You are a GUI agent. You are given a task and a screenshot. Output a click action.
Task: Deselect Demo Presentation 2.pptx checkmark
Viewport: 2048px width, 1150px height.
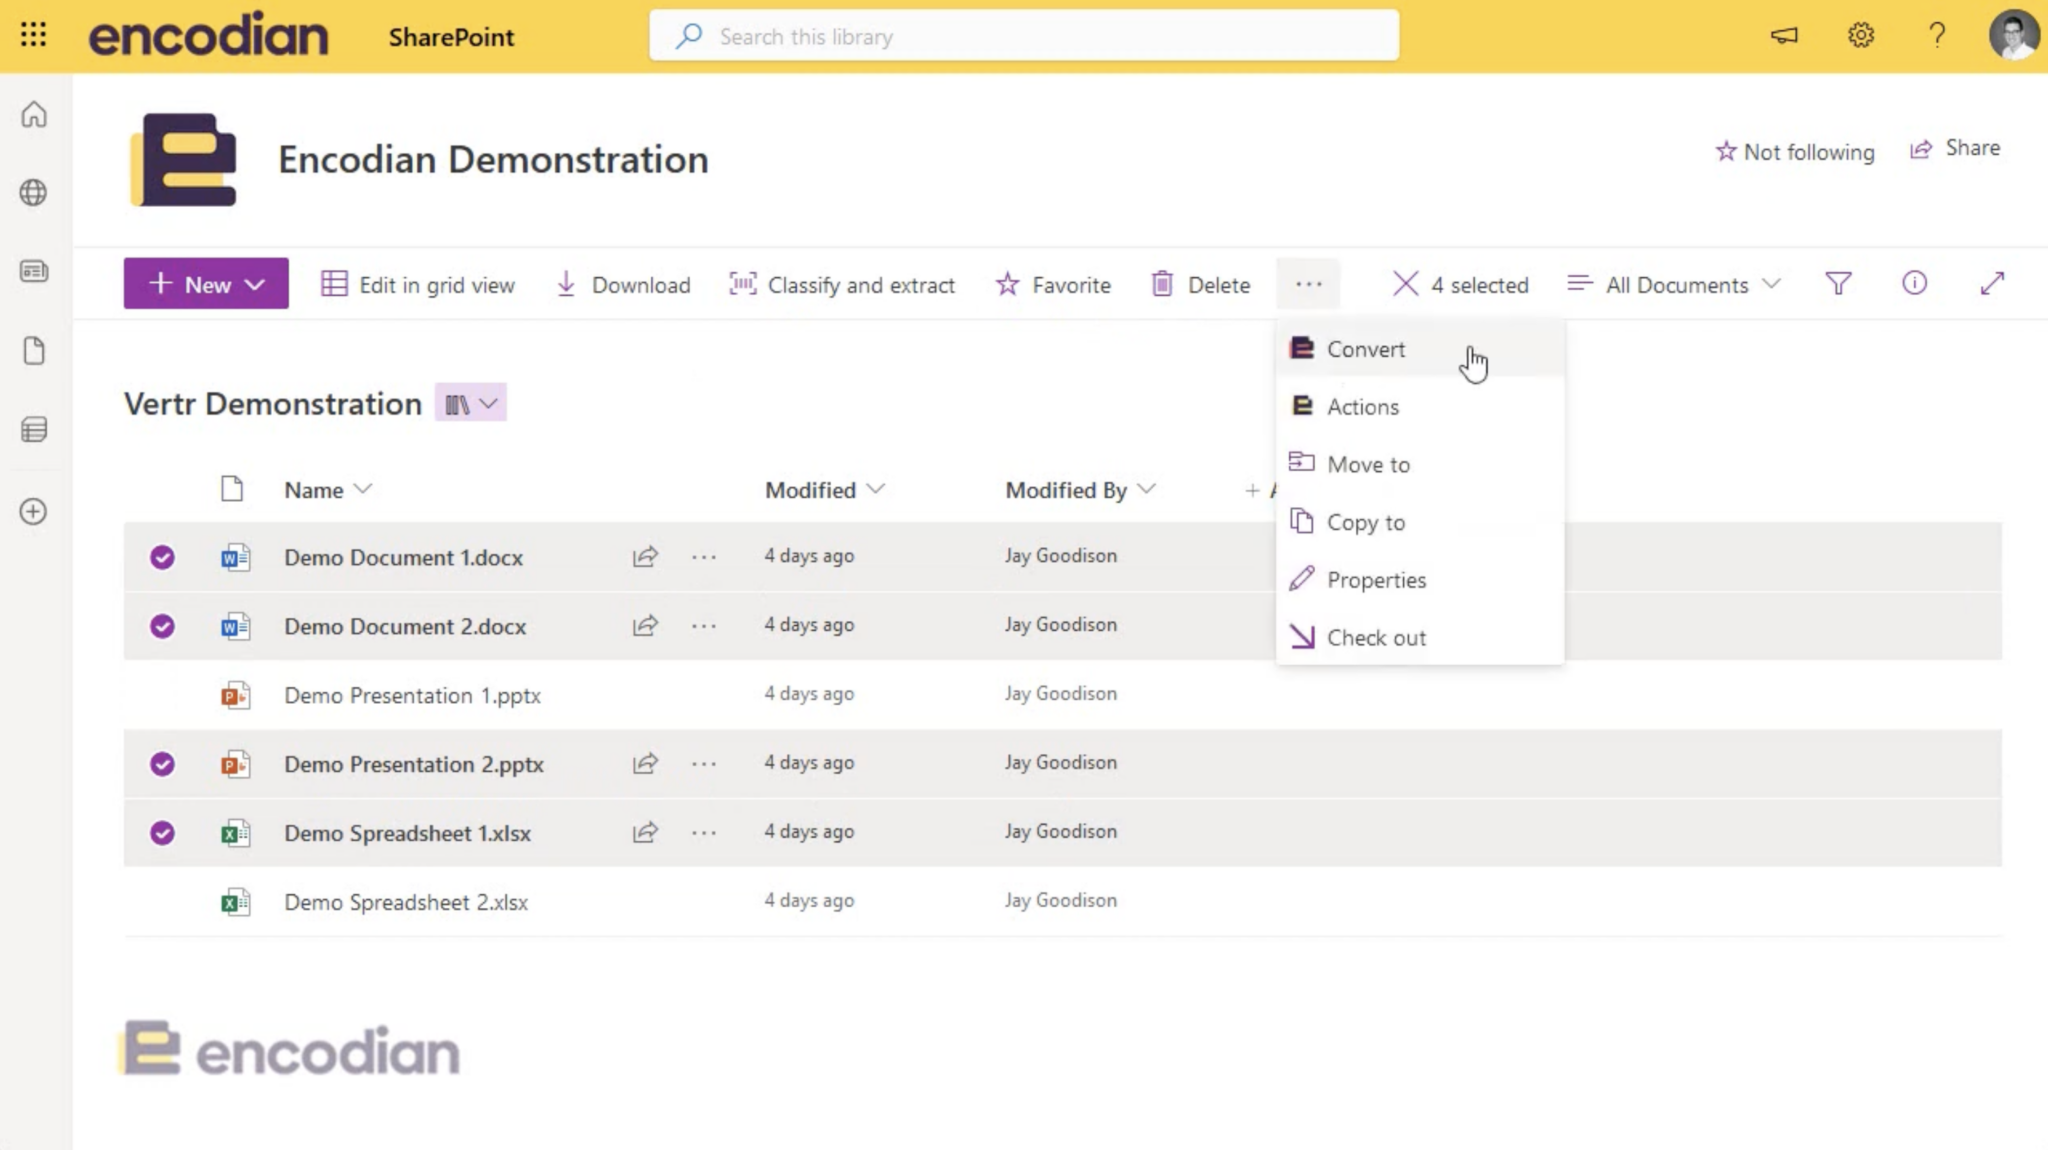(x=162, y=764)
